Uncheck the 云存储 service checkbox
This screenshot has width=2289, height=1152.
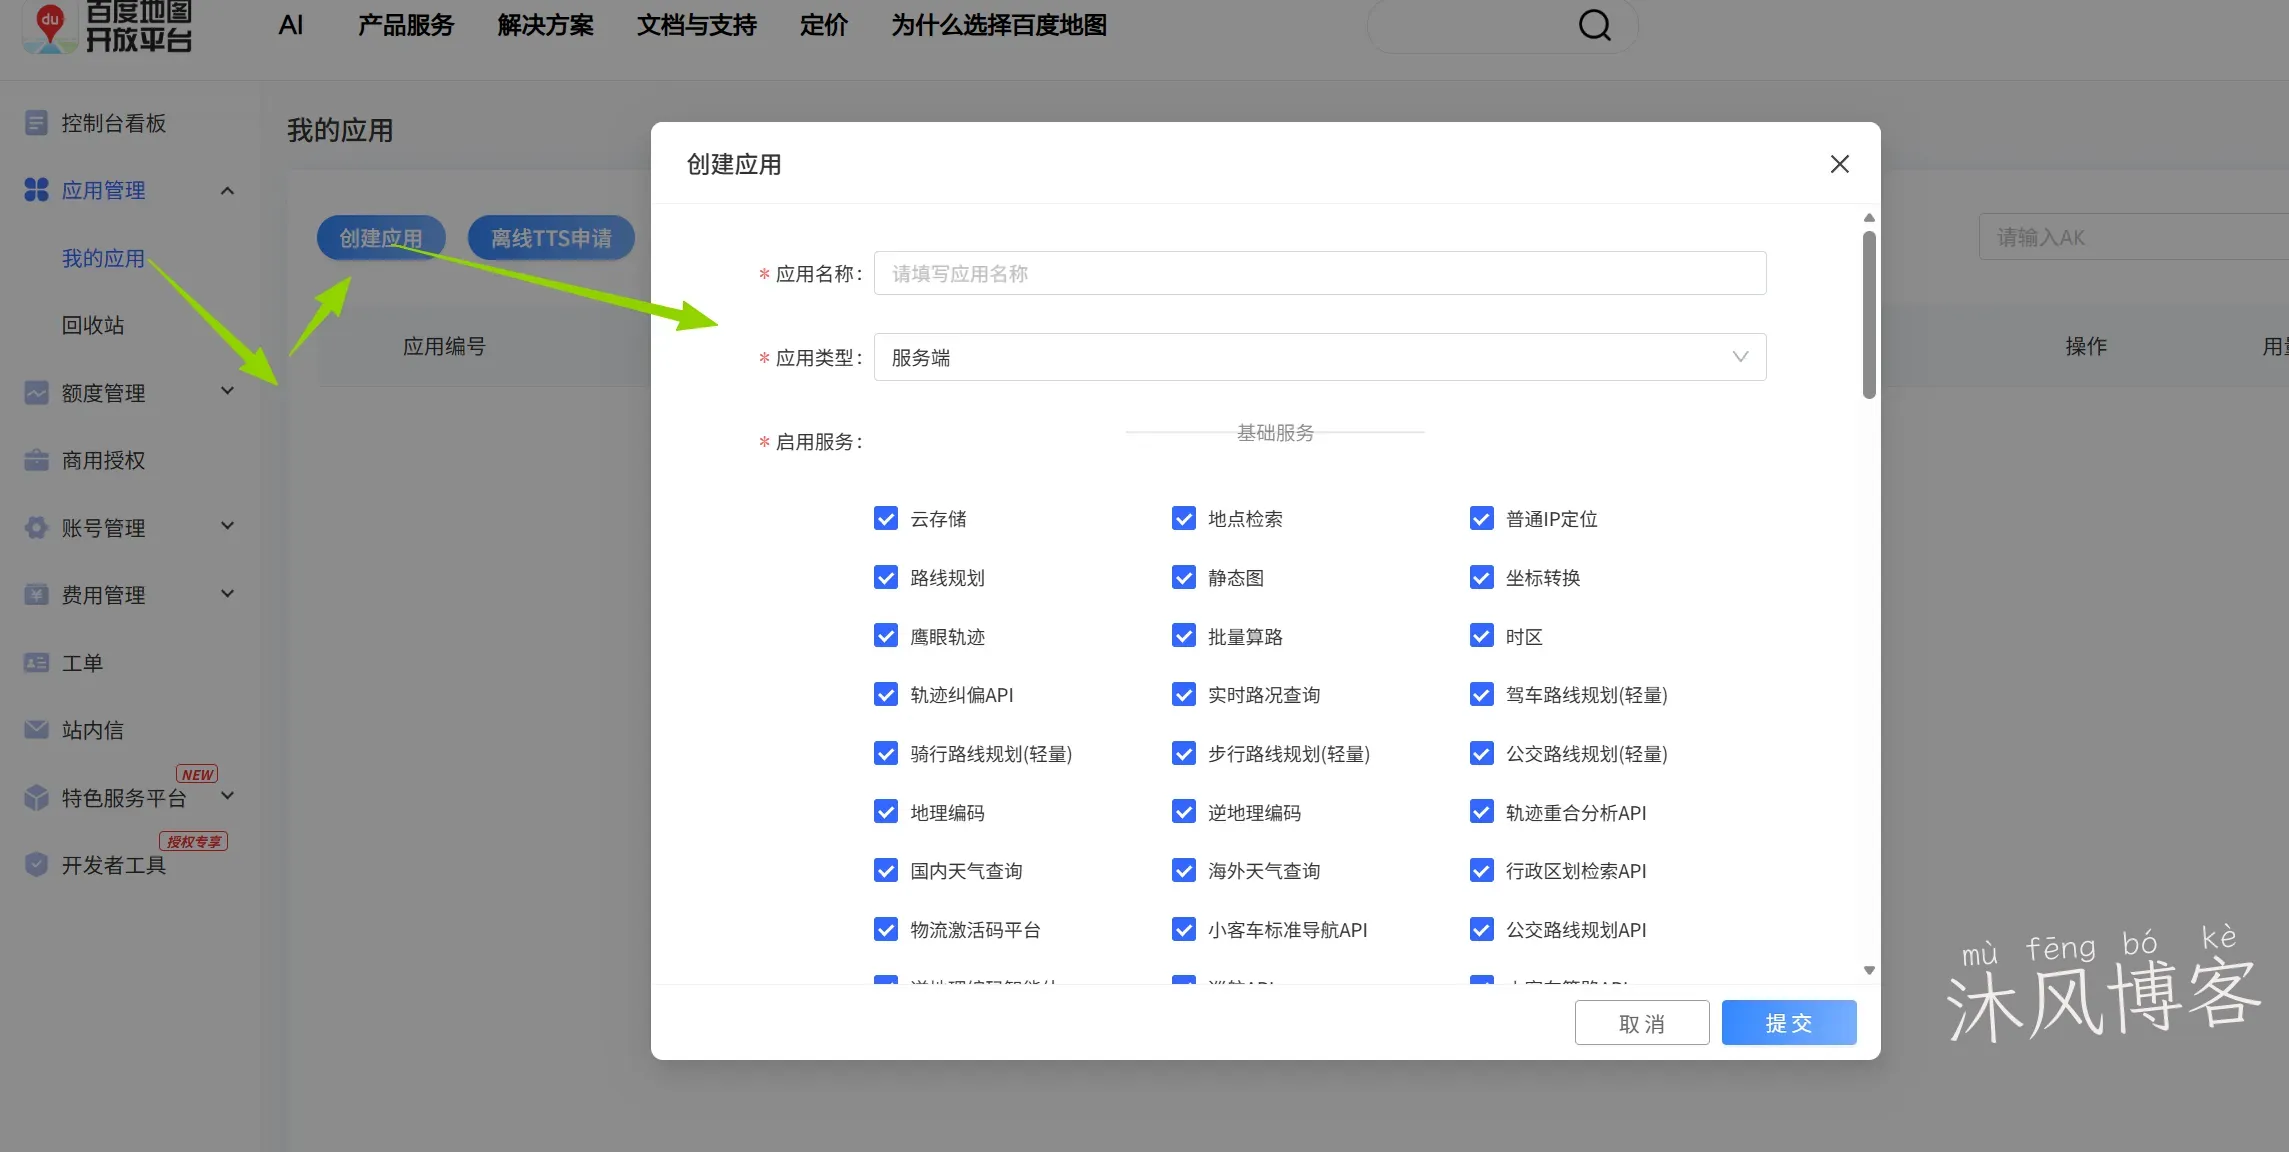coord(886,518)
